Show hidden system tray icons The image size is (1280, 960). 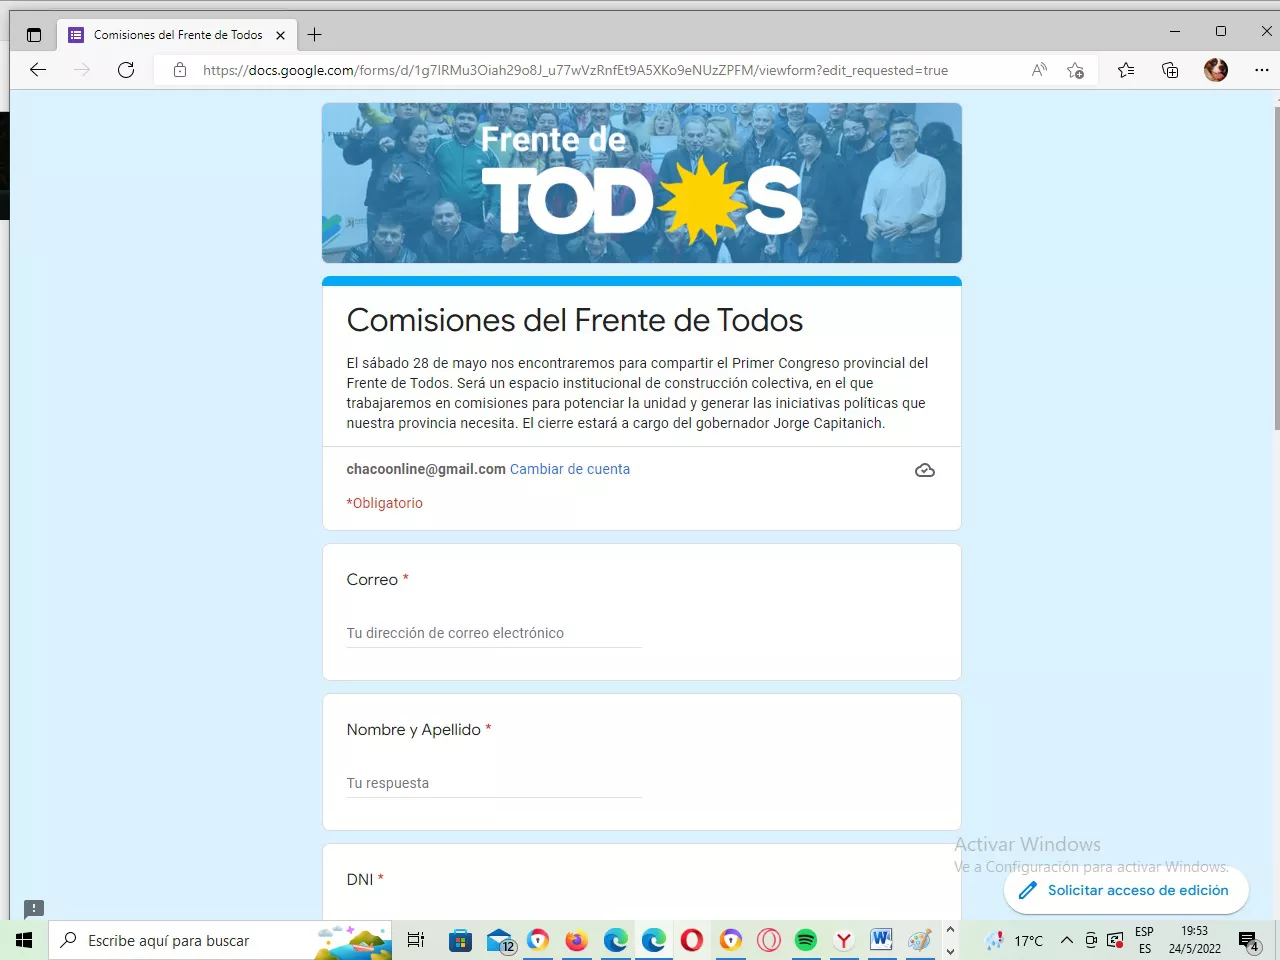[x=1067, y=940]
